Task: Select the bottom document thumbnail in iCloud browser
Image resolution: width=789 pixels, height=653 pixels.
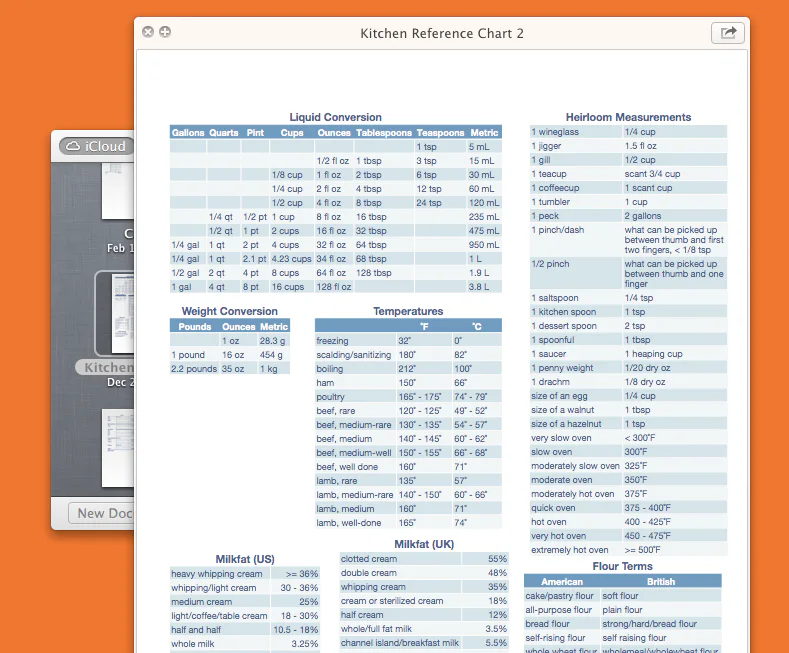Action: tap(118, 448)
